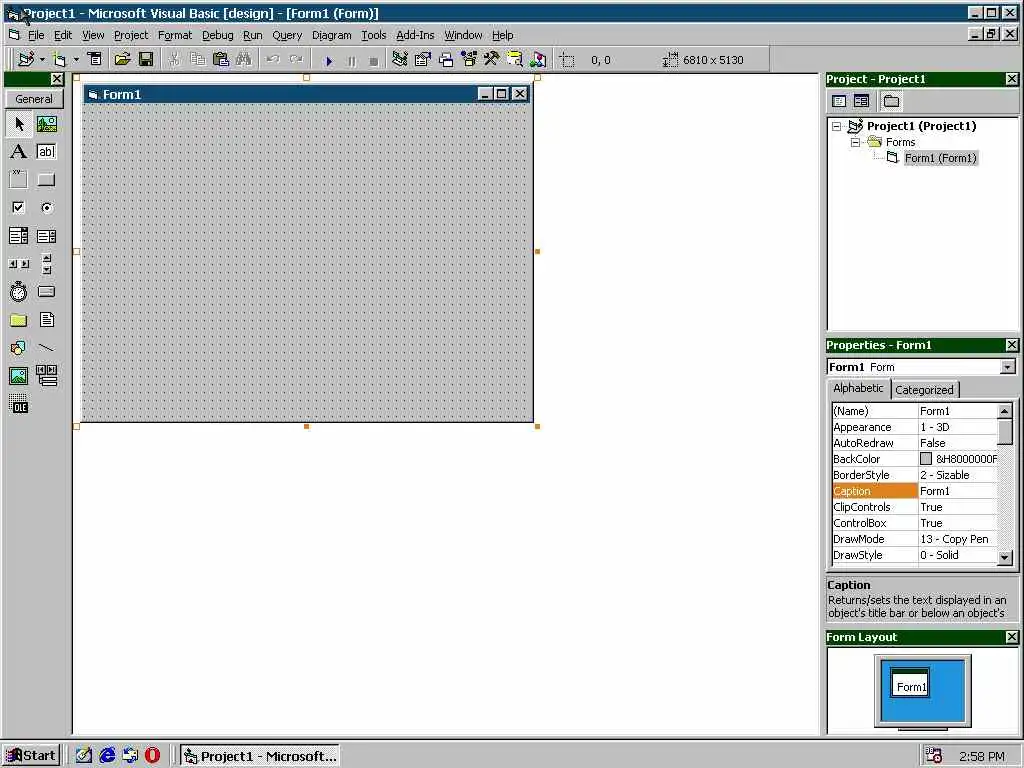Select the Line control tool
The height and width of the screenshot is (768, 1024).
pyautogui.click(x=46, y=347)
